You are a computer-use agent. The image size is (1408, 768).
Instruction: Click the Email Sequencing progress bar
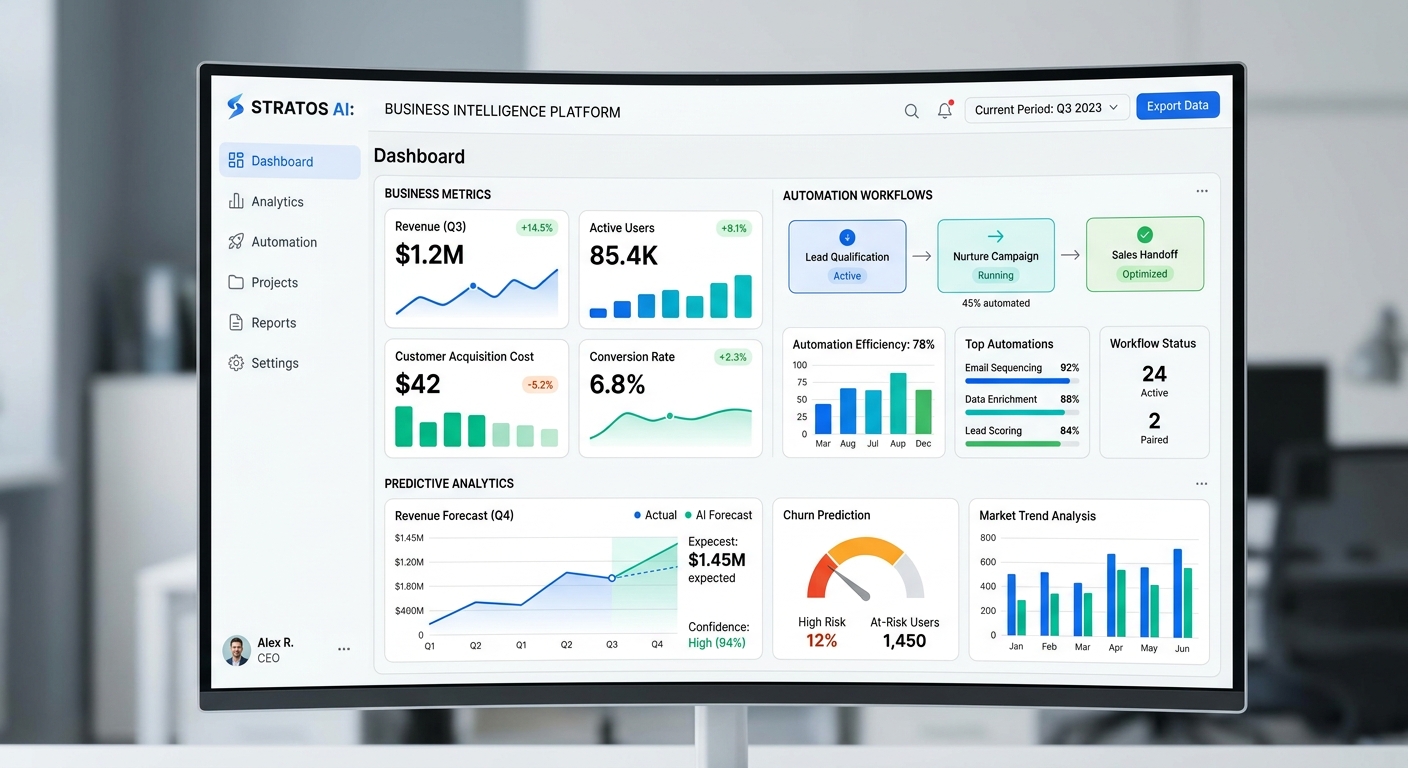tap(1022, 381)
